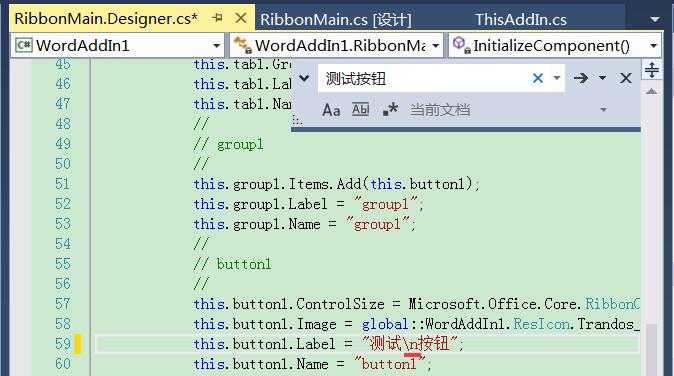Click the vertical scrollbar thumb
This screenshot has width=674, height=376.
pyautogui.click(x=652, y=349)
